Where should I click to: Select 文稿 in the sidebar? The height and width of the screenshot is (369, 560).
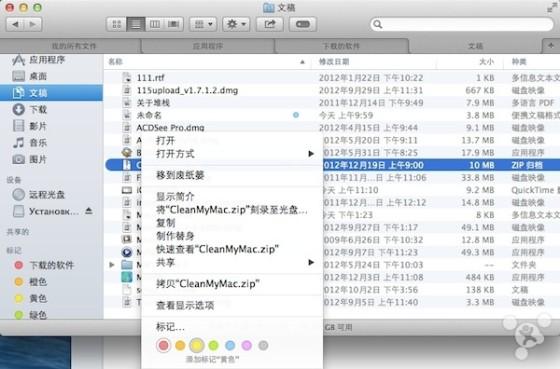pyautogui.click(x=51, y=93)
